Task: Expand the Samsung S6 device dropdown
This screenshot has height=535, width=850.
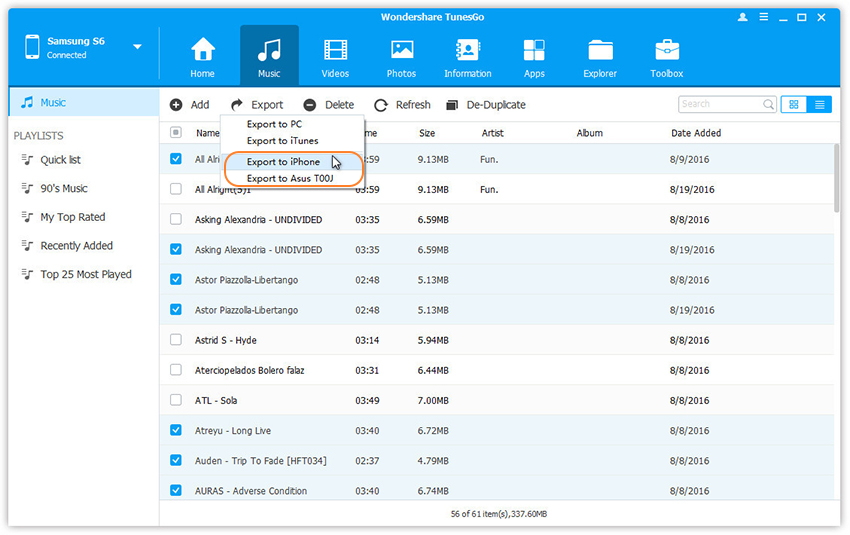Action: (x=138, y=47)
